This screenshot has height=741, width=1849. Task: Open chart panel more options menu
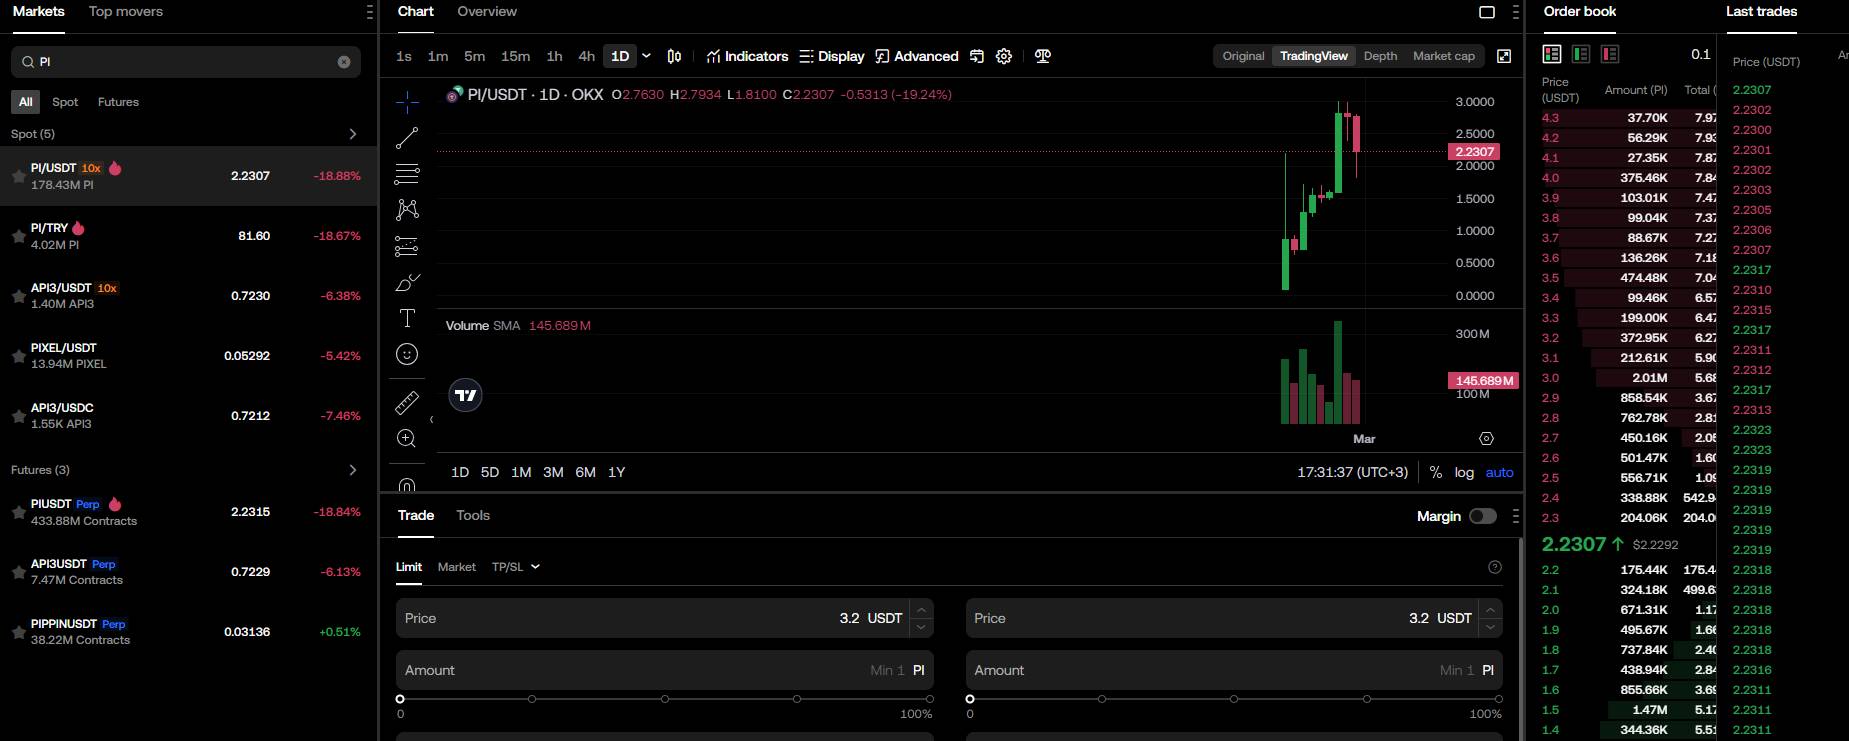(1516, 12)
